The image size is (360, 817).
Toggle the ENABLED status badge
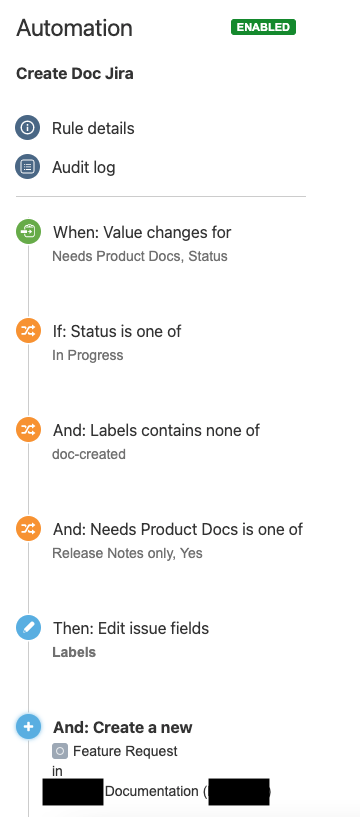[x=263, y=27]
